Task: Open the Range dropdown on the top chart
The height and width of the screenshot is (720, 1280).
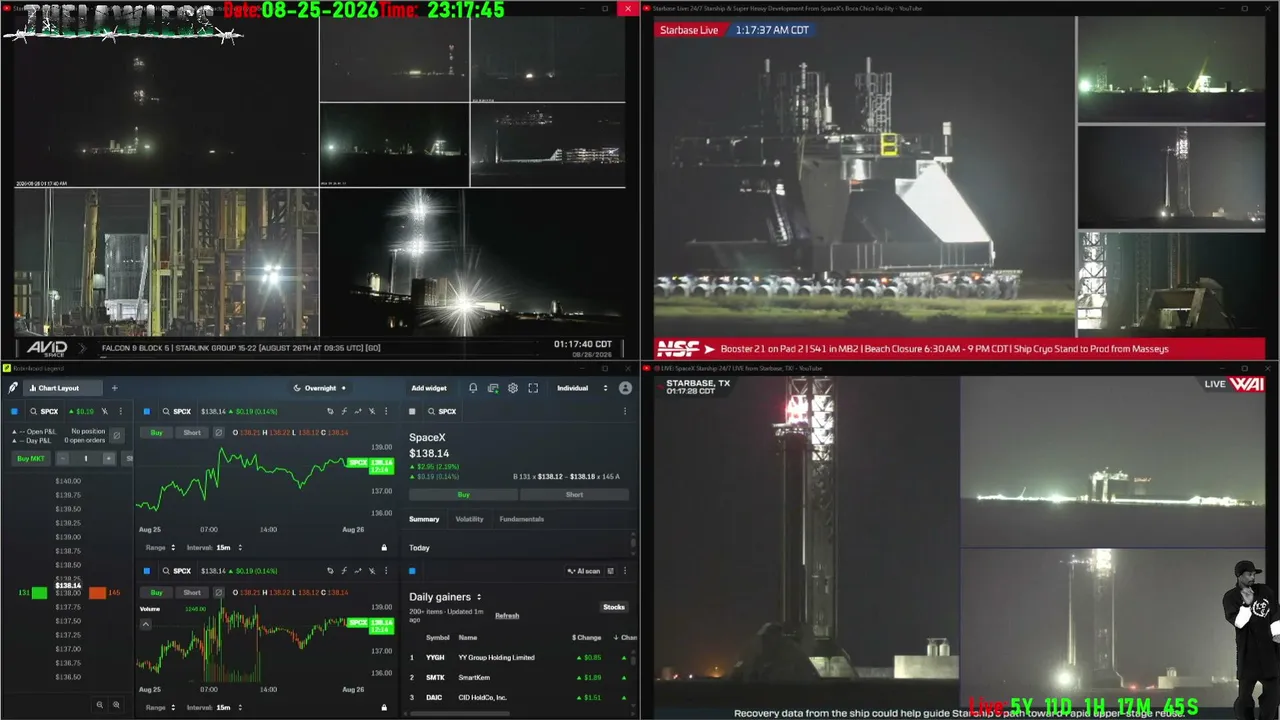Action: (161, 548)
